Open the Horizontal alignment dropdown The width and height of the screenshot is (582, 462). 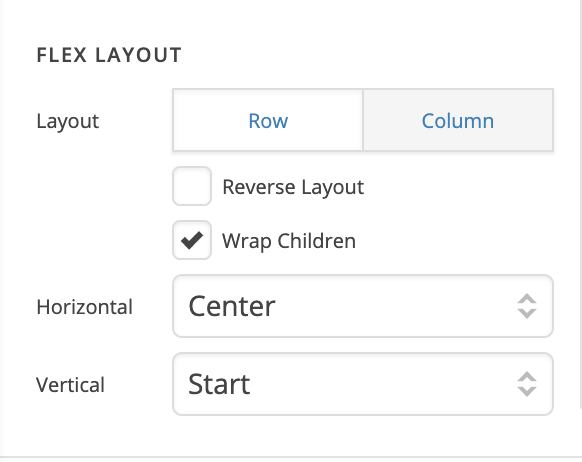point(363,306)
